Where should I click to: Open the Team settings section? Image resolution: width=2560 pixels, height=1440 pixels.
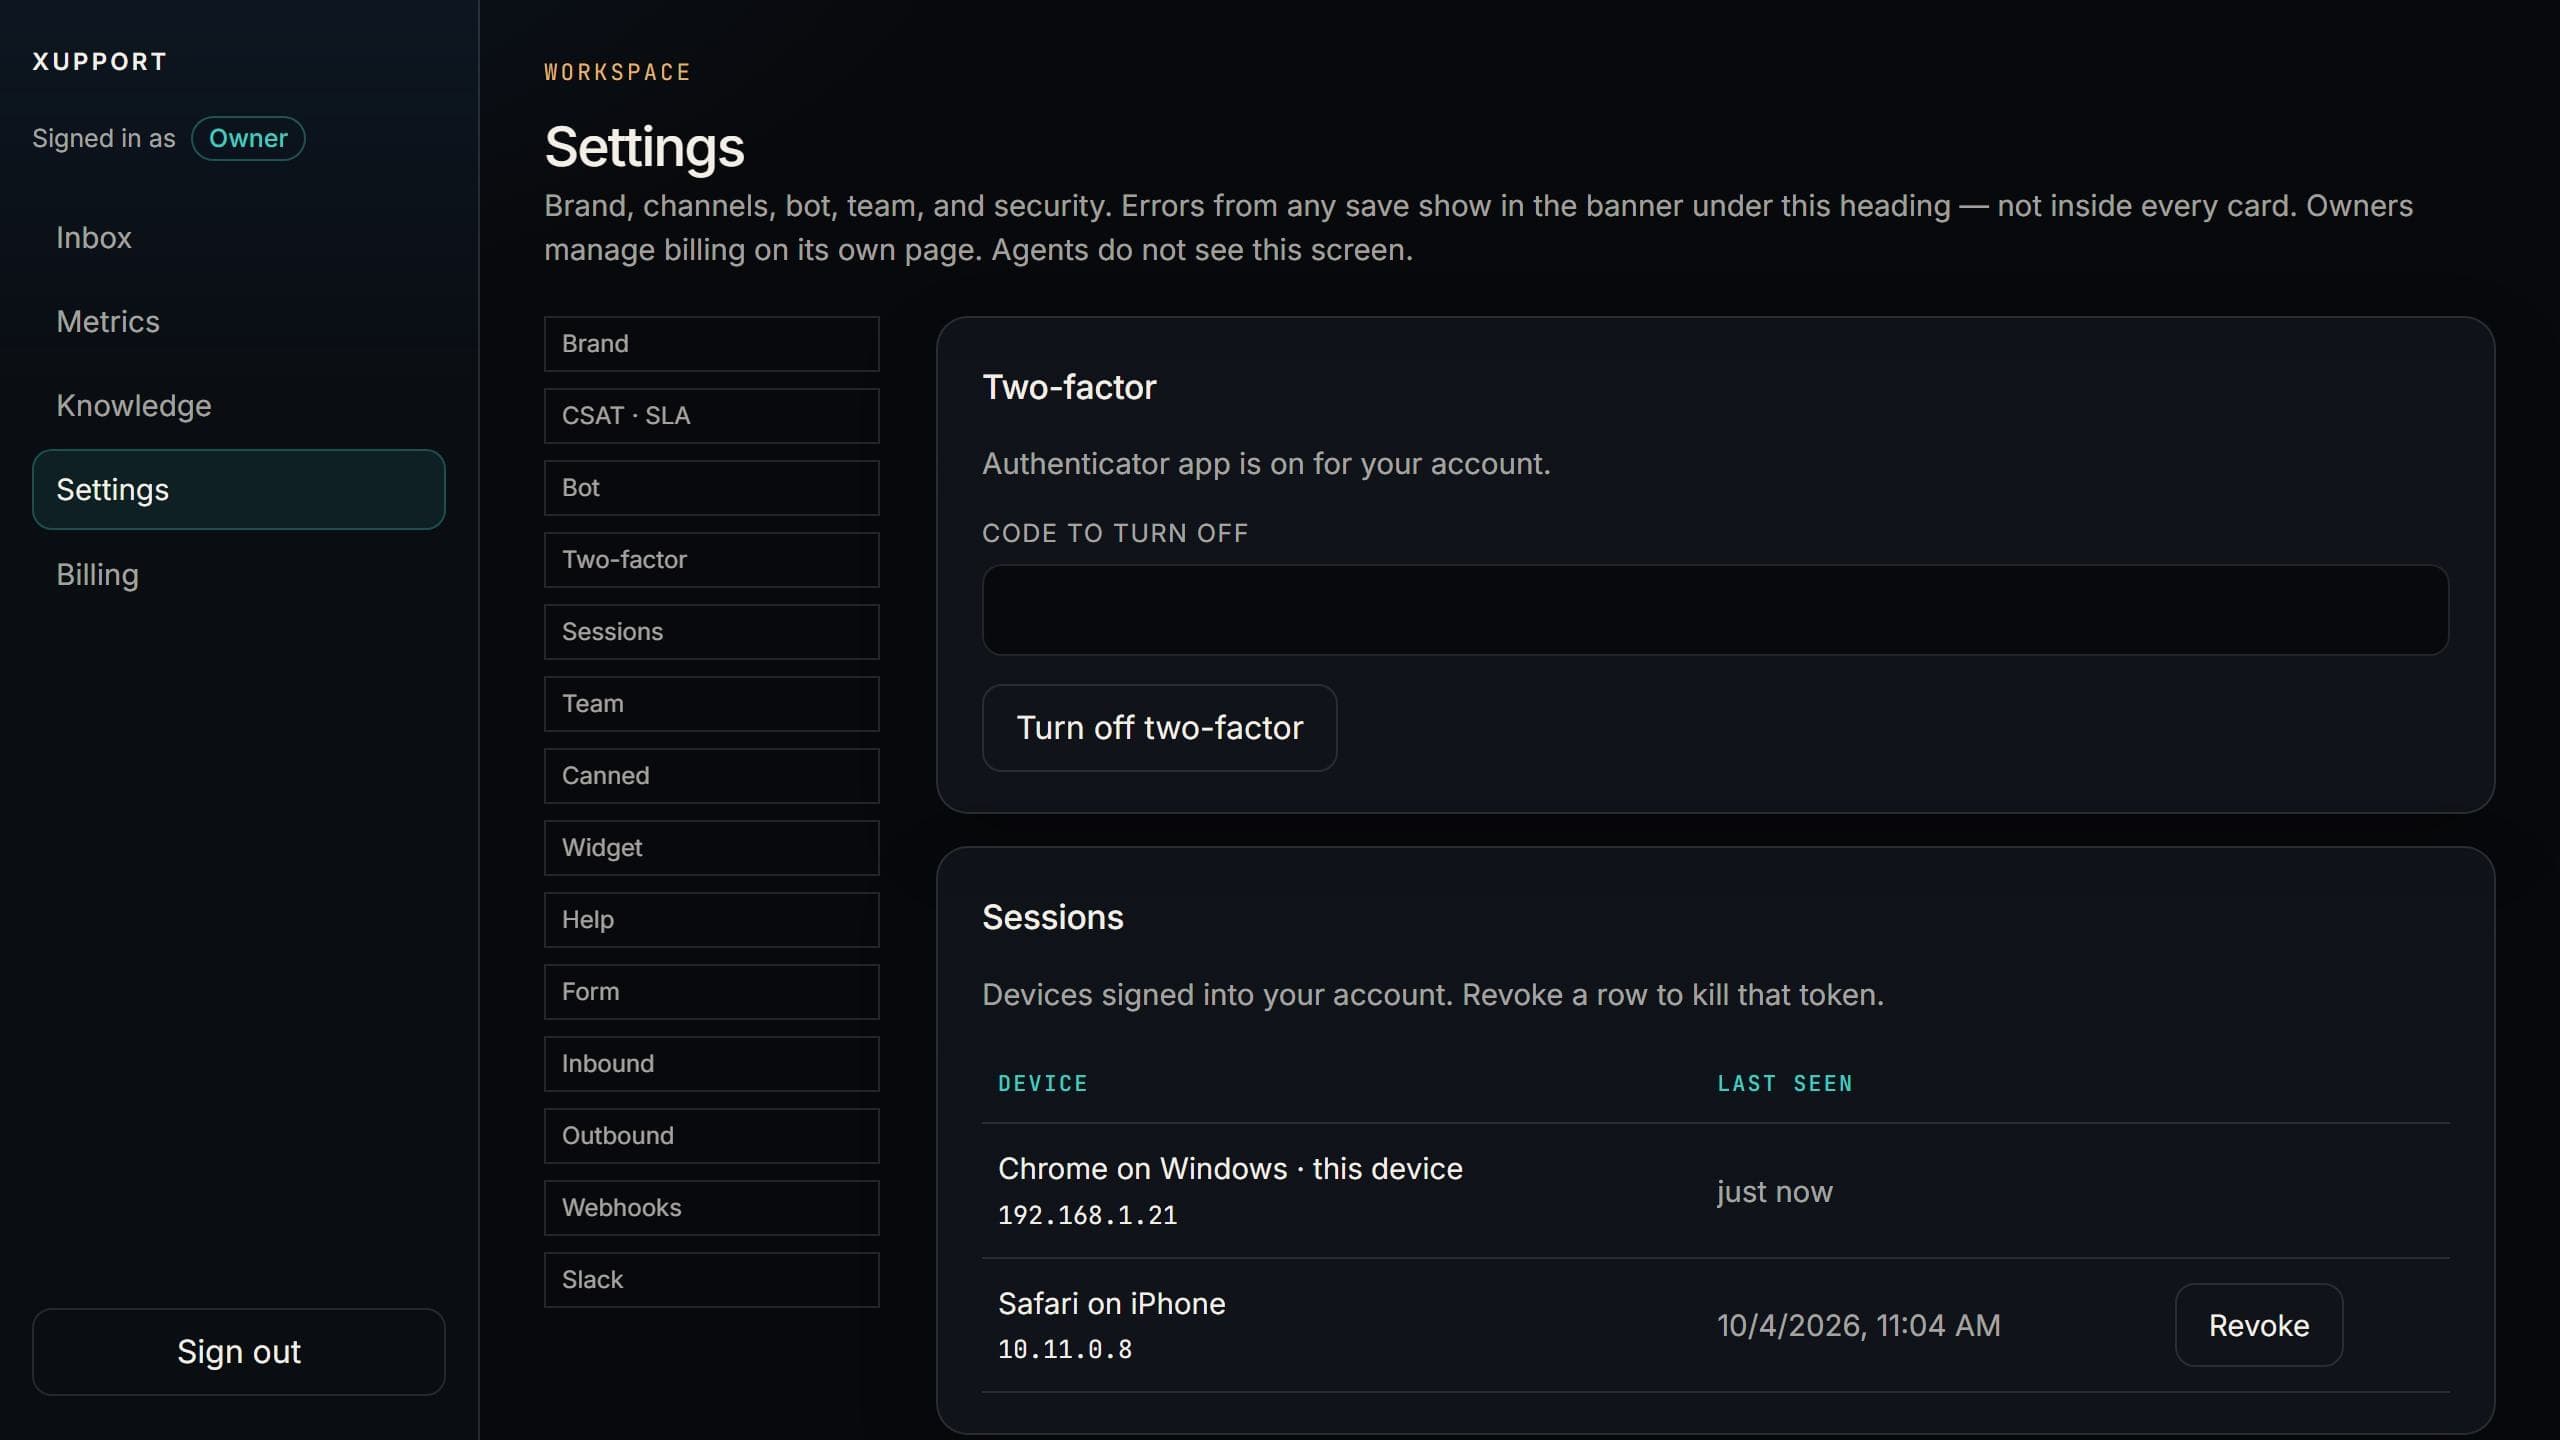[x=711, y=703]
